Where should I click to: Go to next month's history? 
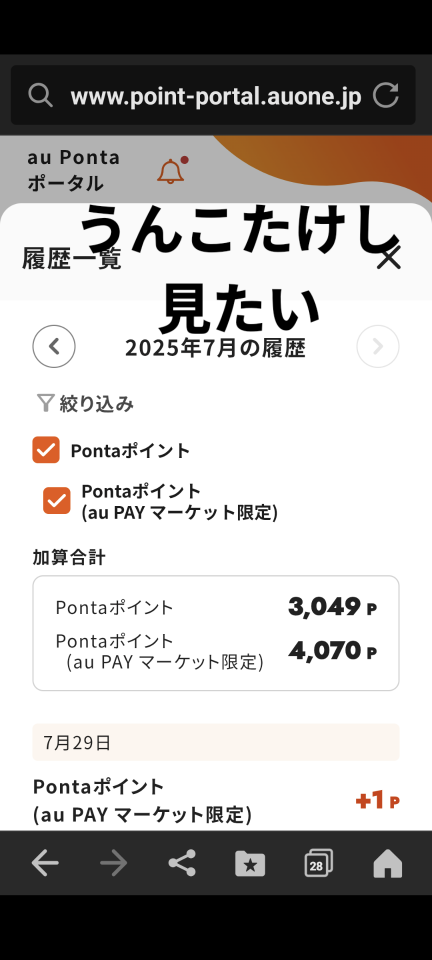pos(378,347)
